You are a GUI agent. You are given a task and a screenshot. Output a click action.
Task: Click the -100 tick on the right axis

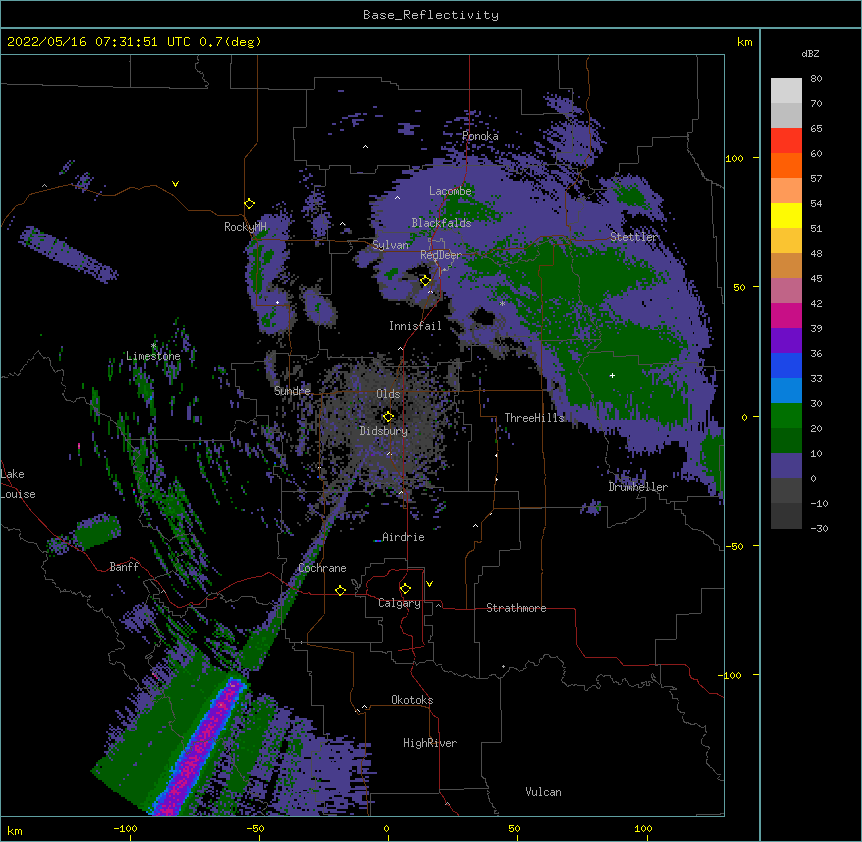[x=732, y=675]
